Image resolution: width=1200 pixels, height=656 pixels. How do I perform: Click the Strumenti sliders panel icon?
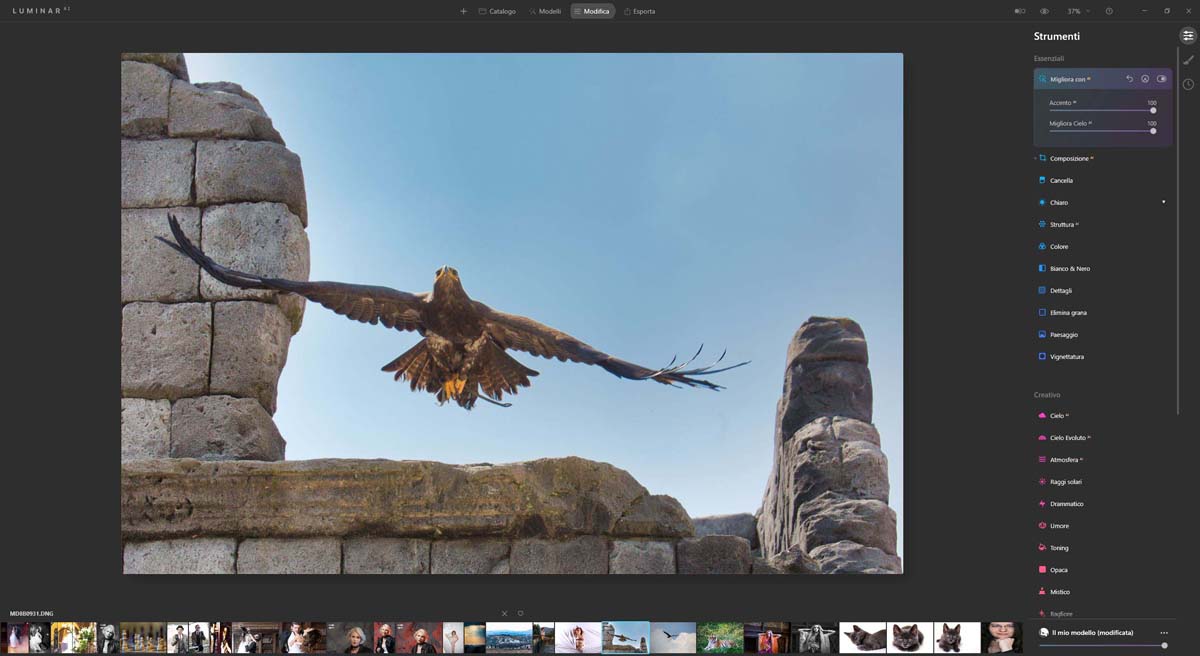[x=1188, y=36]
